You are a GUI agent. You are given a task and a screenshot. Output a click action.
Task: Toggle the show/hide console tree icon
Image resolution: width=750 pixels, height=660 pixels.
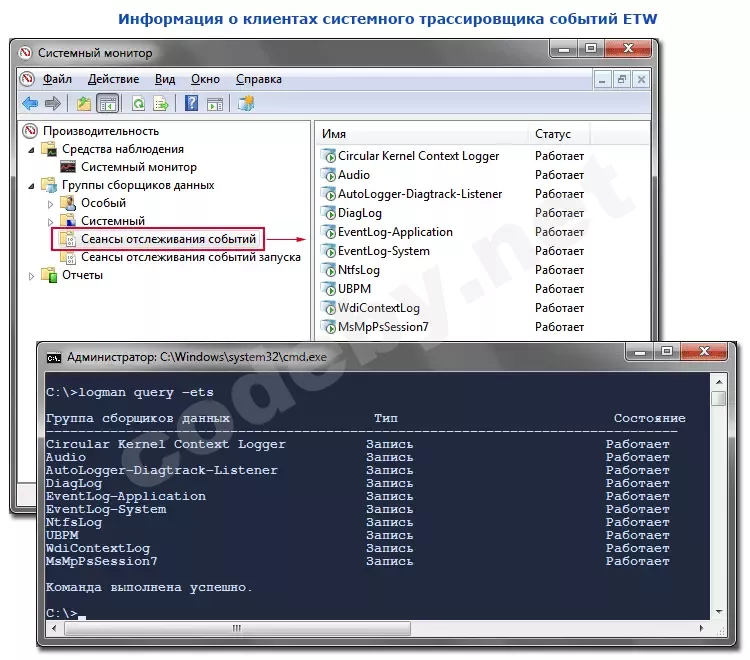(x=108, y=103)
